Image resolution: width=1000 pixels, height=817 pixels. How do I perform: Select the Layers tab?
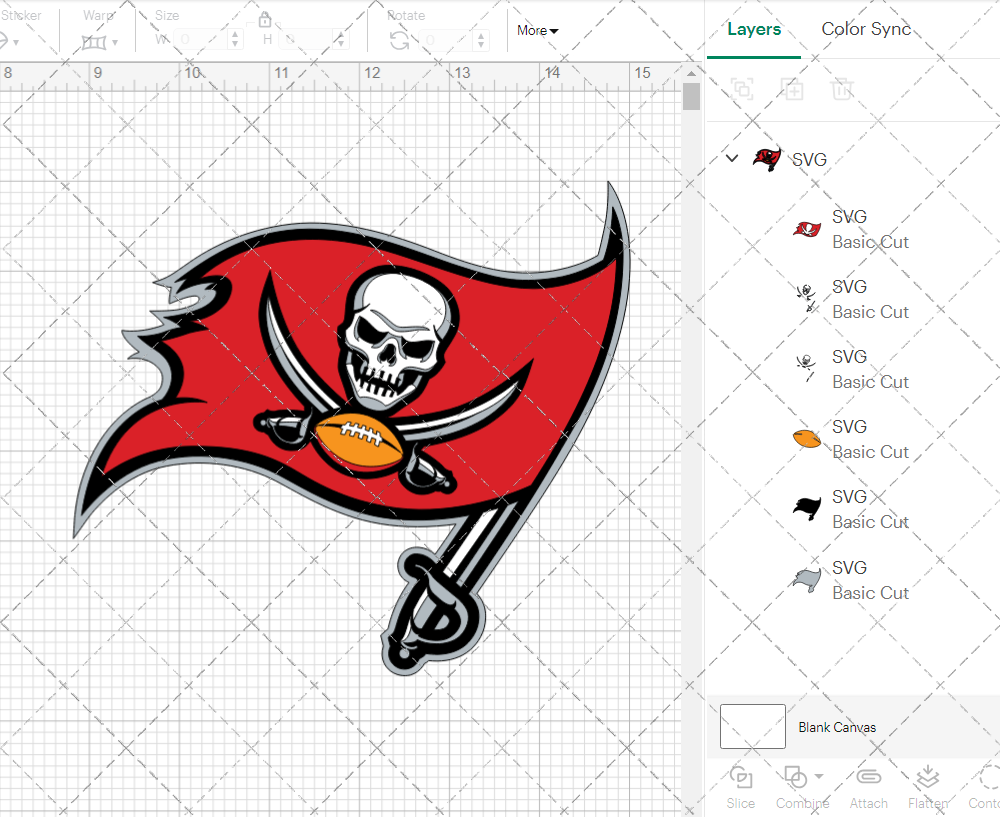pyautogui.click(x=754, y=29)
